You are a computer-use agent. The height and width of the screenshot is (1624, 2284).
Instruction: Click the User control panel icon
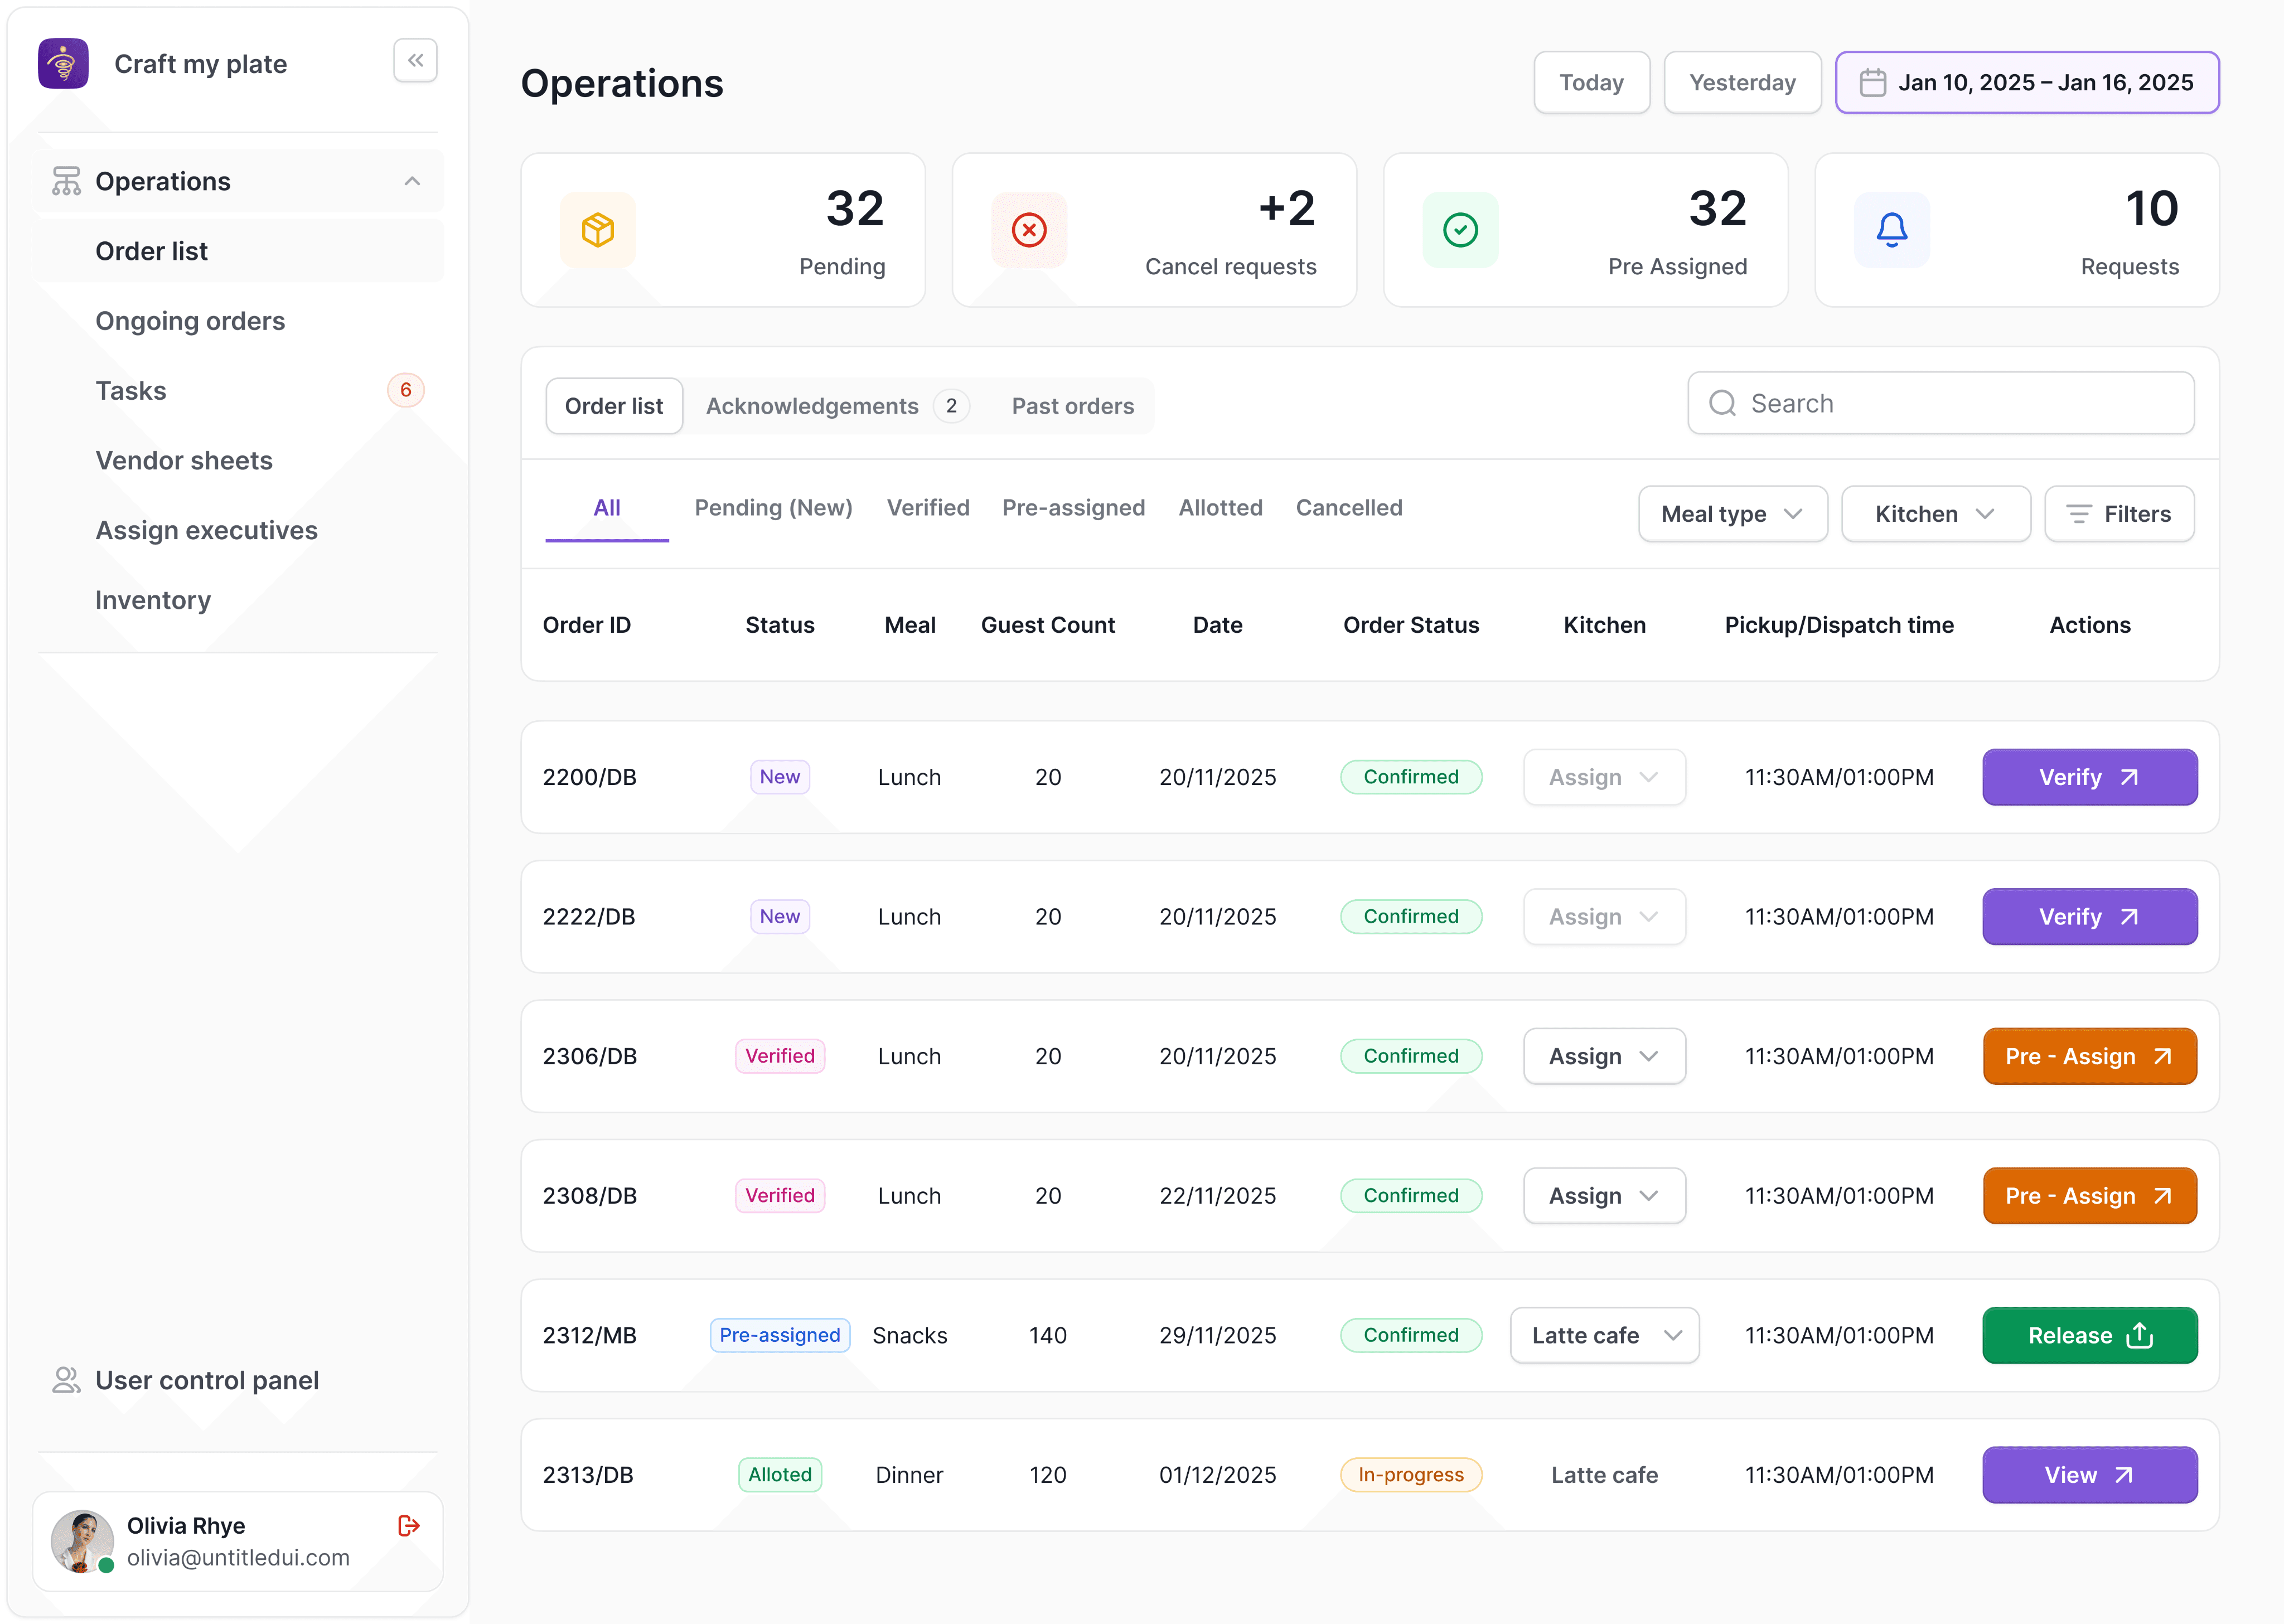coord(66,1380)
